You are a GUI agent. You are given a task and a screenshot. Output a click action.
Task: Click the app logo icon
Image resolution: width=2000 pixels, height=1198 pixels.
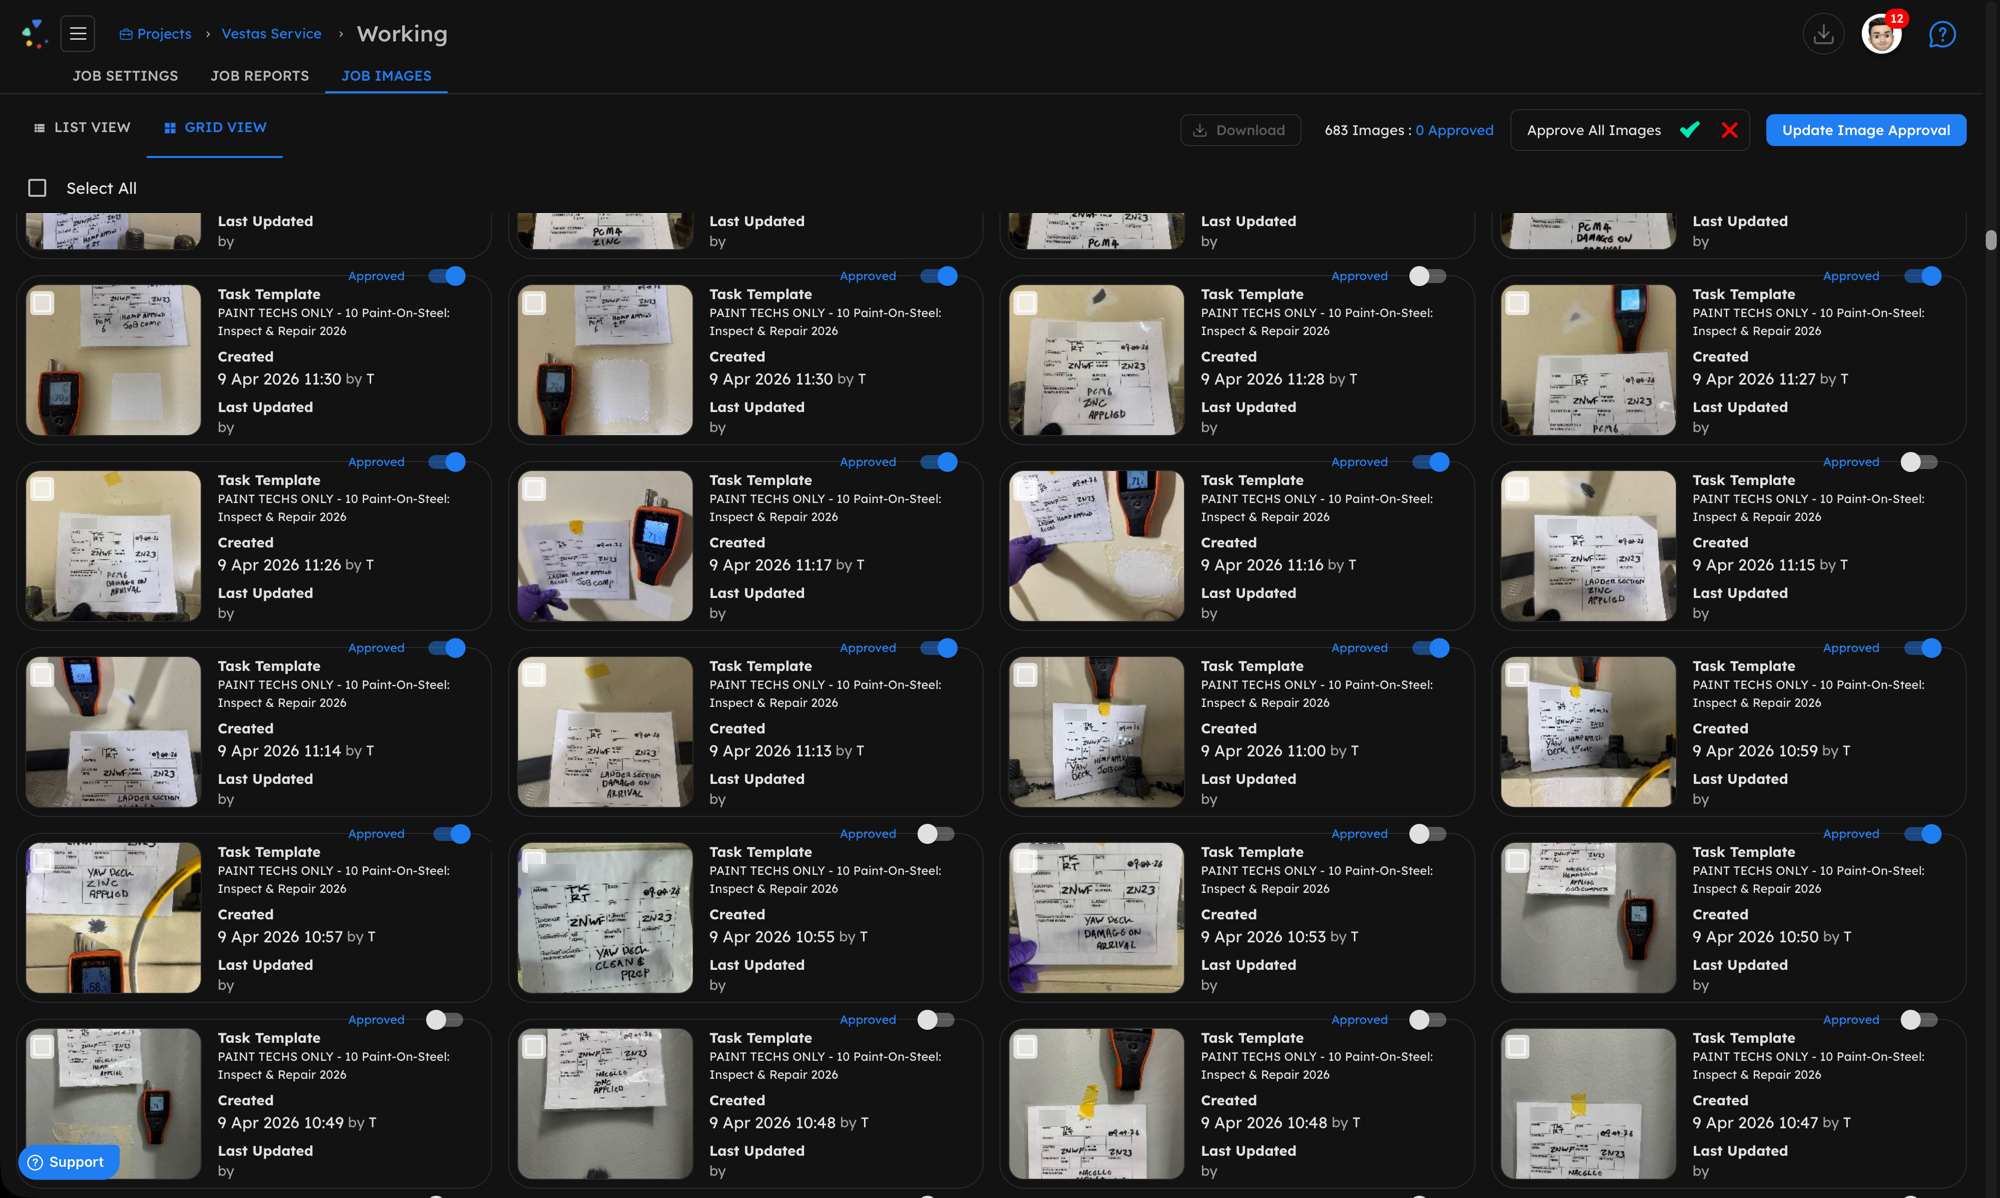34,34
